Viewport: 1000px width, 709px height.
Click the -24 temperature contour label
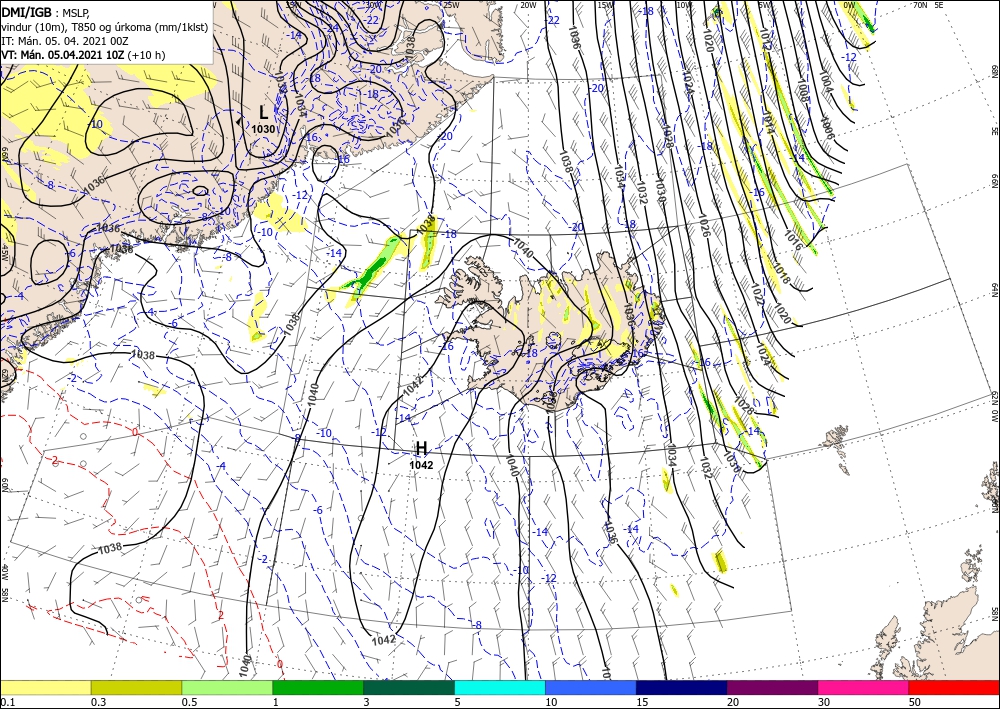pos(332,28)
